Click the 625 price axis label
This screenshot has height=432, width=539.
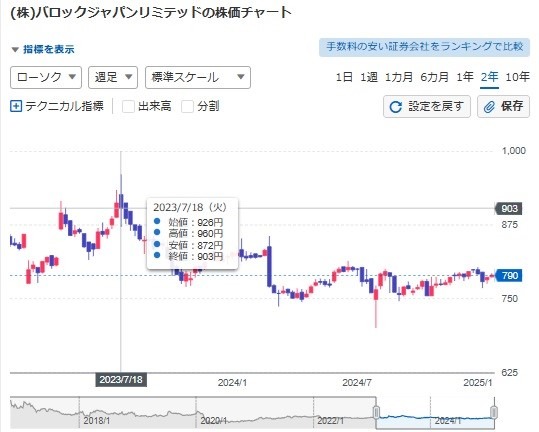pyautogui.click(x=509, y=373)
